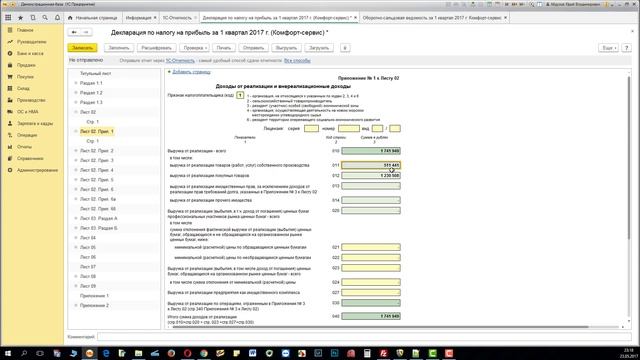Collapse Лист 02 node in tree
Screen dimensions: 640x360
point(76,112)
